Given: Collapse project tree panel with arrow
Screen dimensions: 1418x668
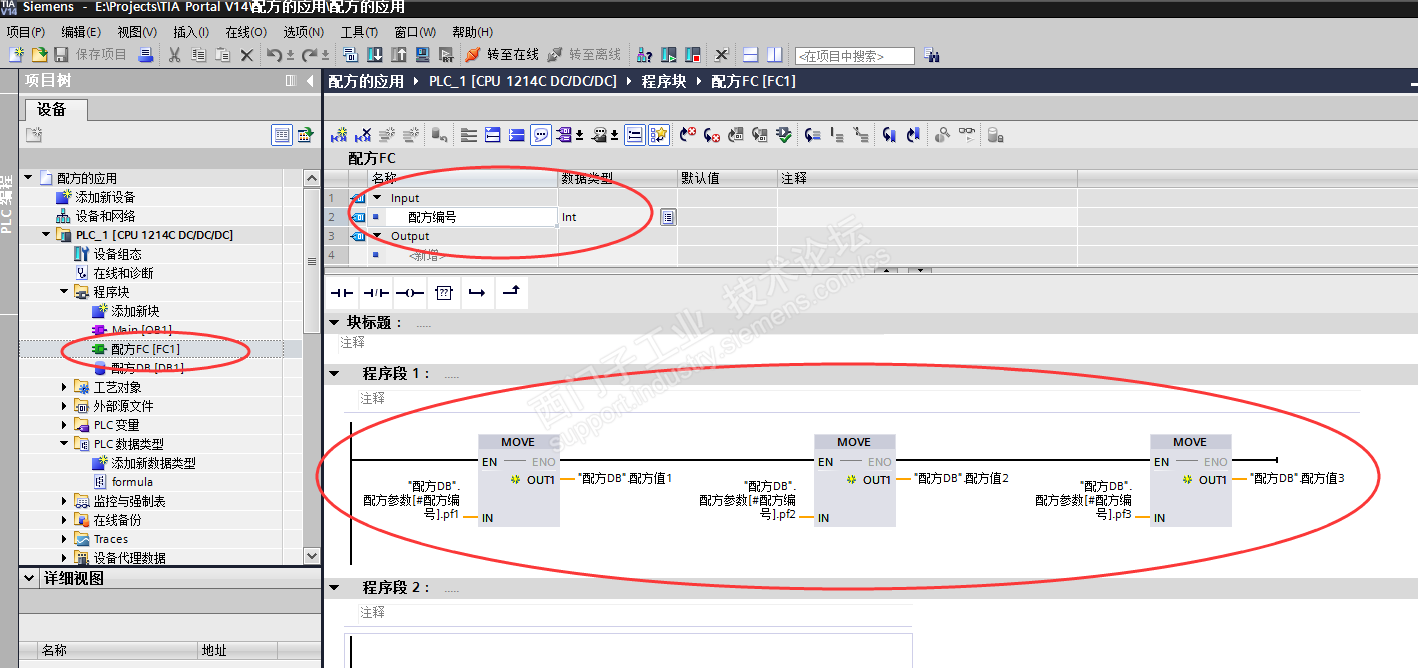Looking at the screenshot, I should point(310,81).
